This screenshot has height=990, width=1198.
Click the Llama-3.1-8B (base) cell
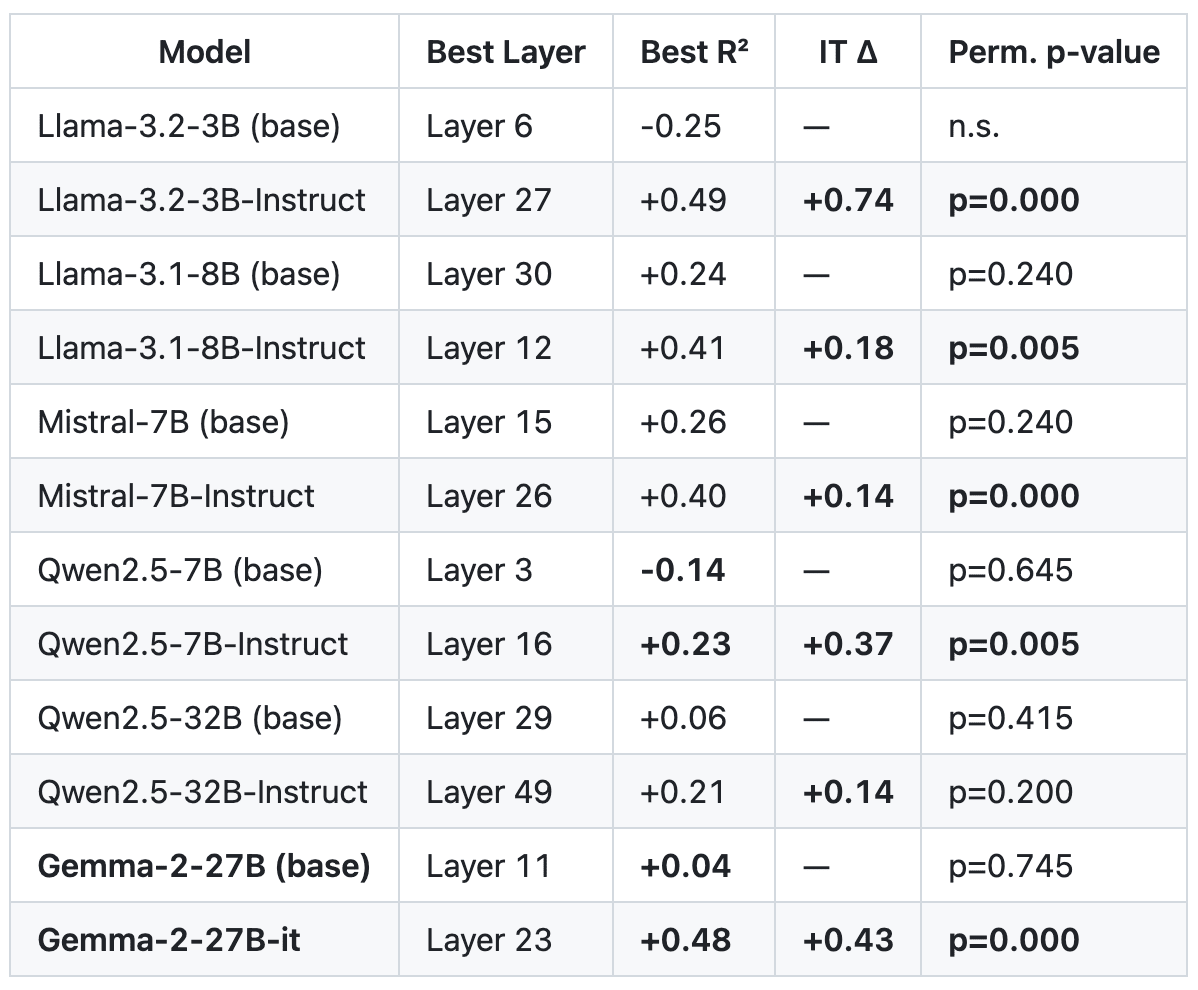(189, 274)
